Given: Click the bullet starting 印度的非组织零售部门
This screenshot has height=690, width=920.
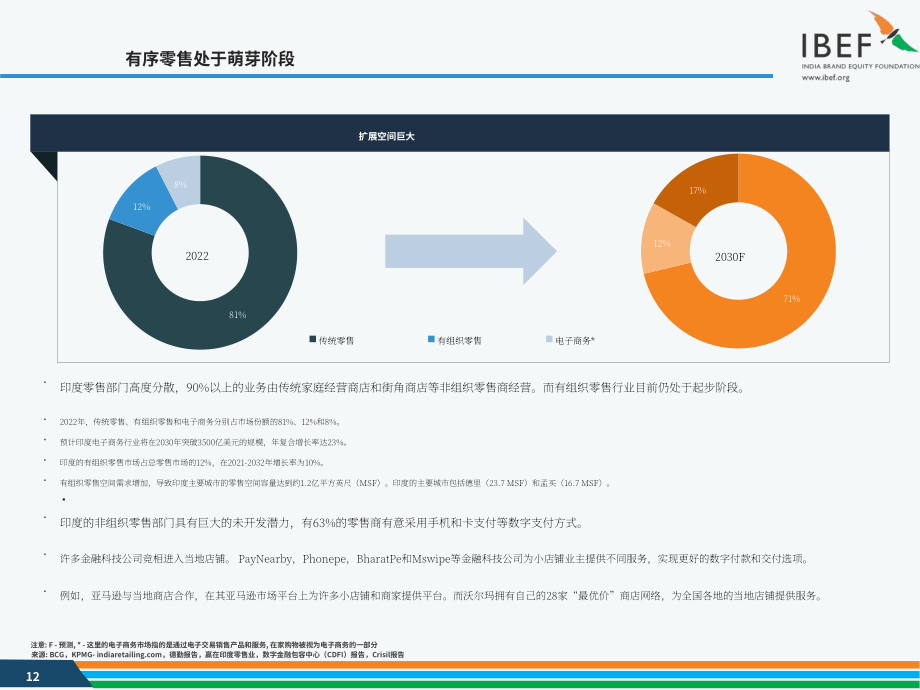Looking at the screenshot, I should pos(322,523).
